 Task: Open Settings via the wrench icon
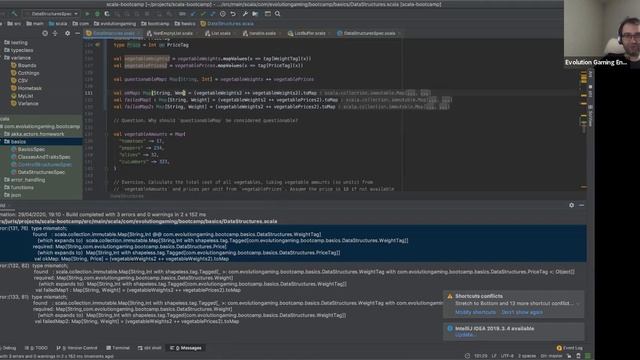(x=245, y=14)
